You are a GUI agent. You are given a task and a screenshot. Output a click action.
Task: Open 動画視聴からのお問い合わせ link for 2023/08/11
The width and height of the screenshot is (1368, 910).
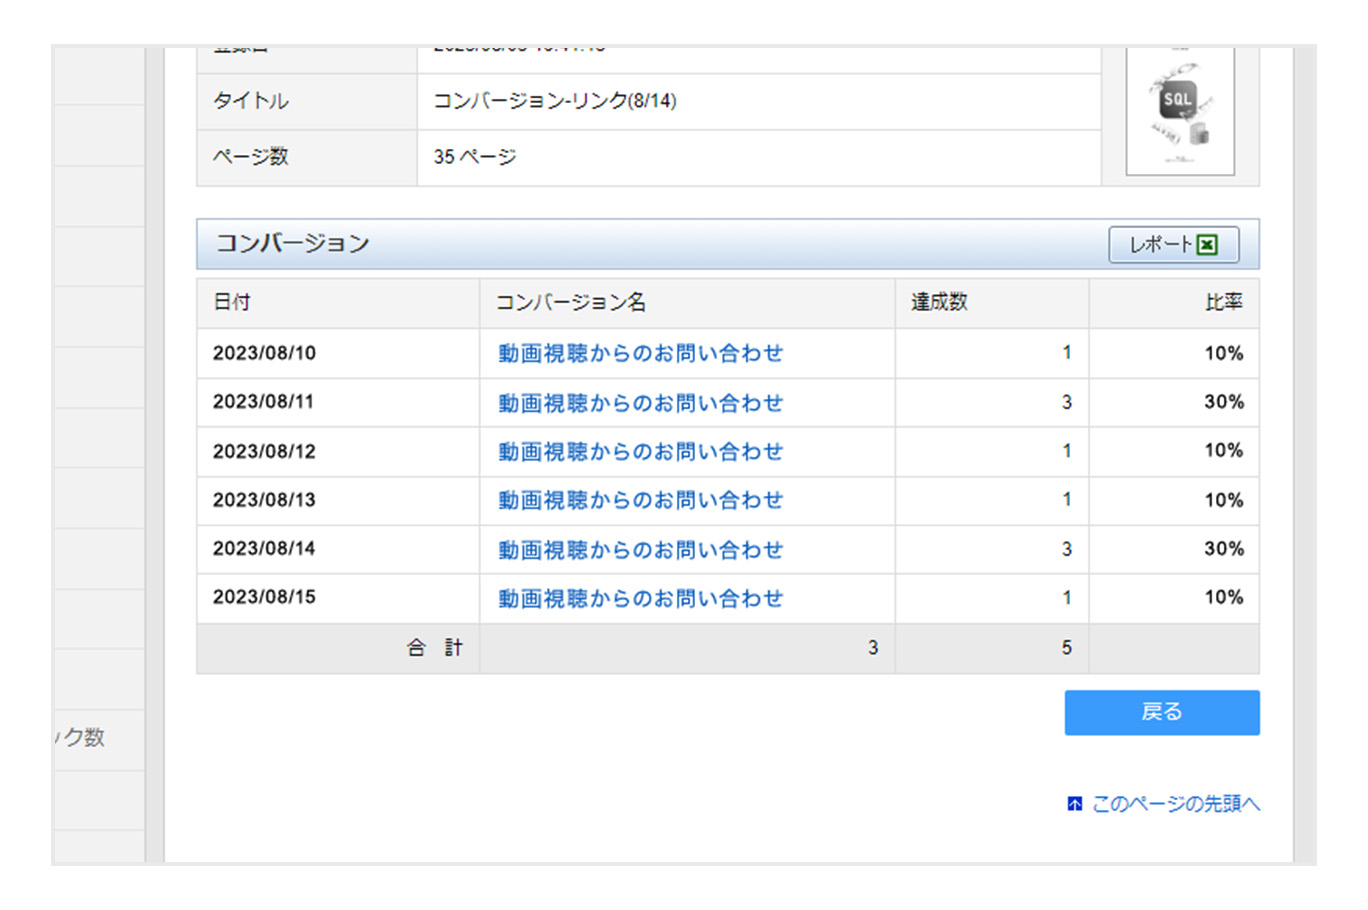pos(640,402)
